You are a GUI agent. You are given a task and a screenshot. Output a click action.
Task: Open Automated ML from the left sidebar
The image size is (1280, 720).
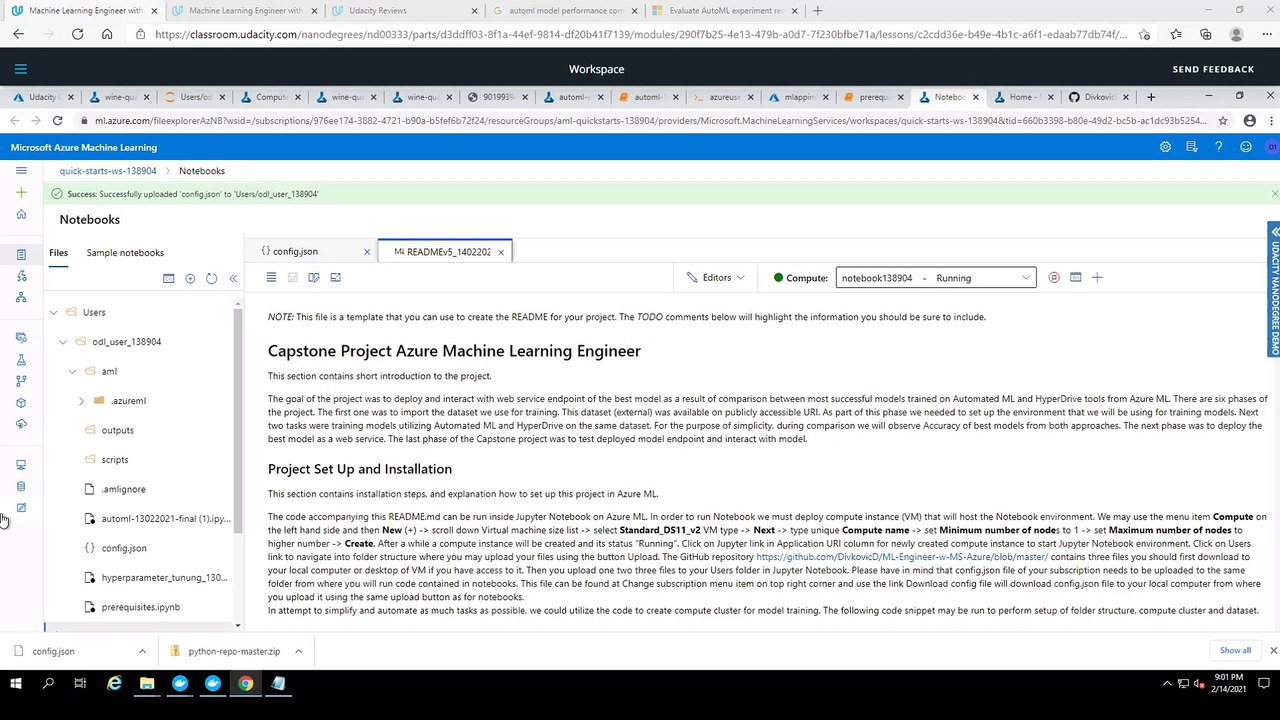coord(21,276)
